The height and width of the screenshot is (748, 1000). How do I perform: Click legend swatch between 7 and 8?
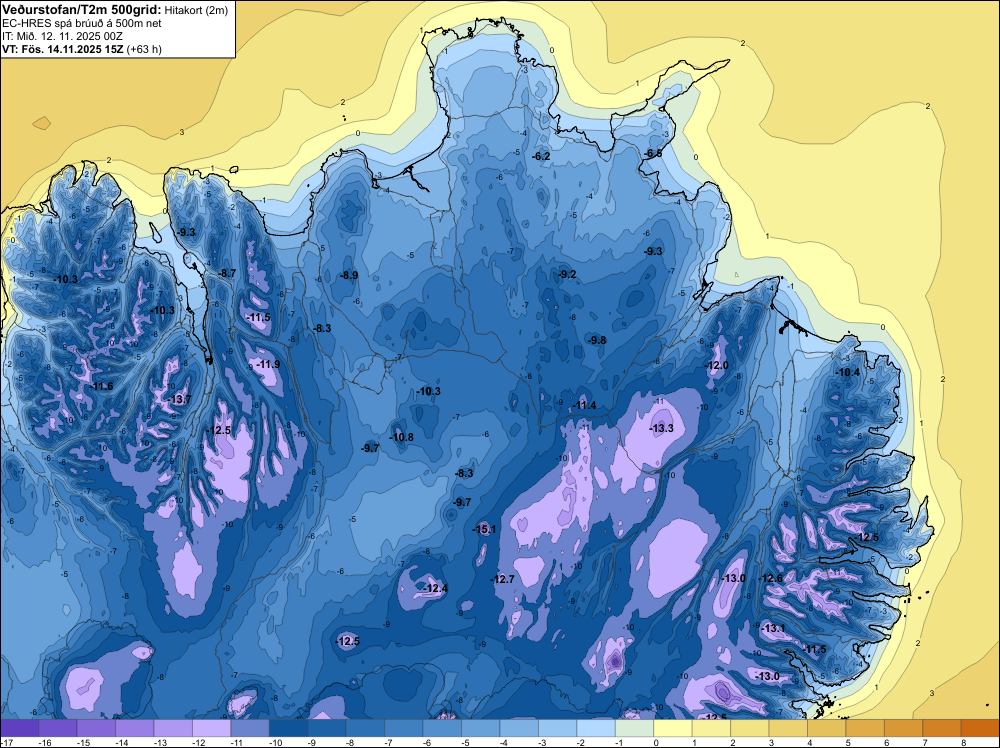point(942,728)
